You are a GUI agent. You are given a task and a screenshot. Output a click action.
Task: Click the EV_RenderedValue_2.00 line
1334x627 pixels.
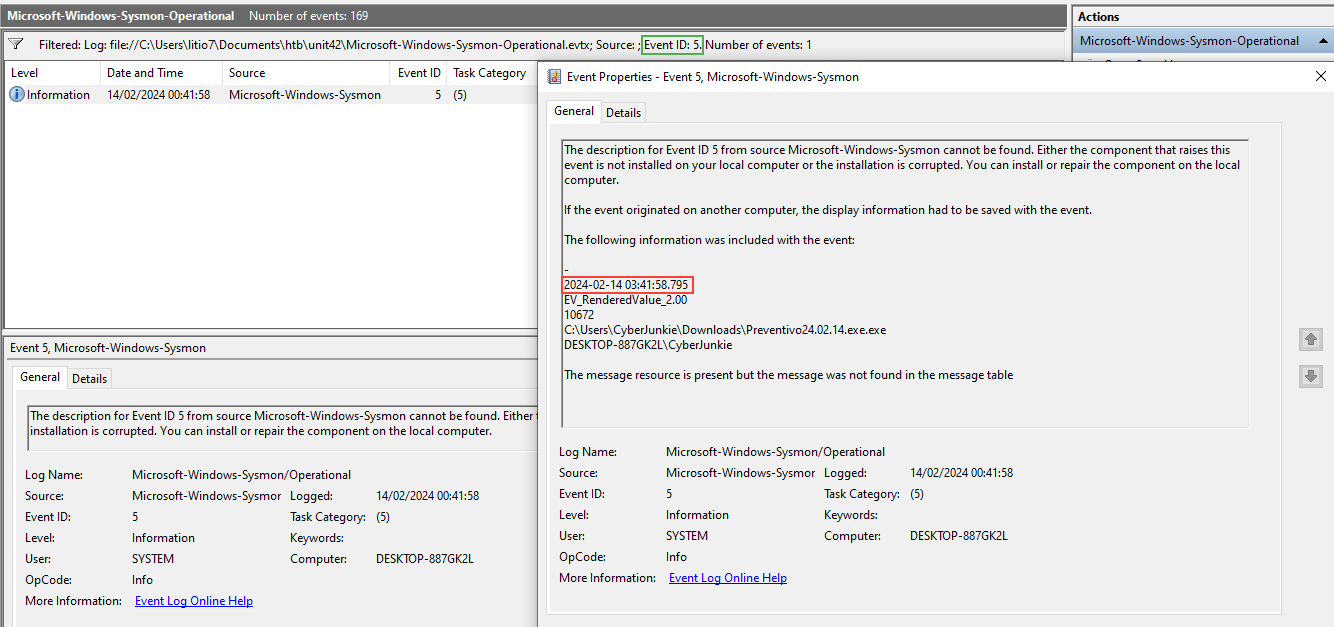click(x=626, y=300)
